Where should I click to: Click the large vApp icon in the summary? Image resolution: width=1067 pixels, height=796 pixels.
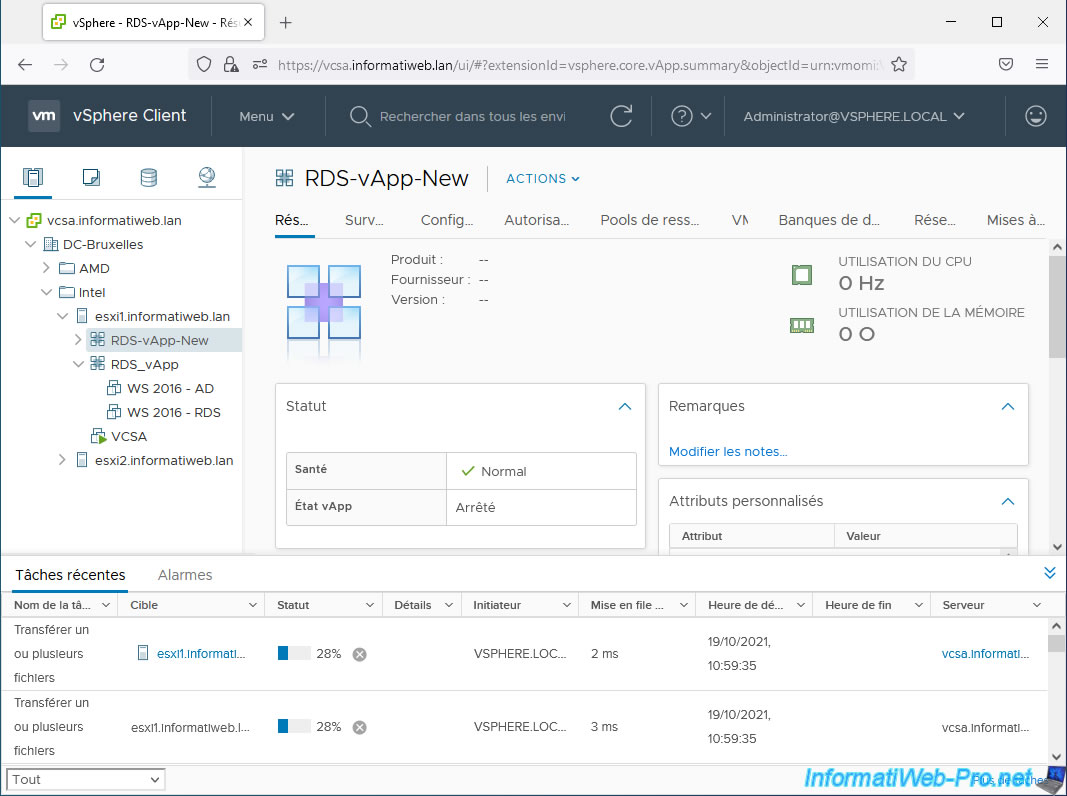[324, 303]
